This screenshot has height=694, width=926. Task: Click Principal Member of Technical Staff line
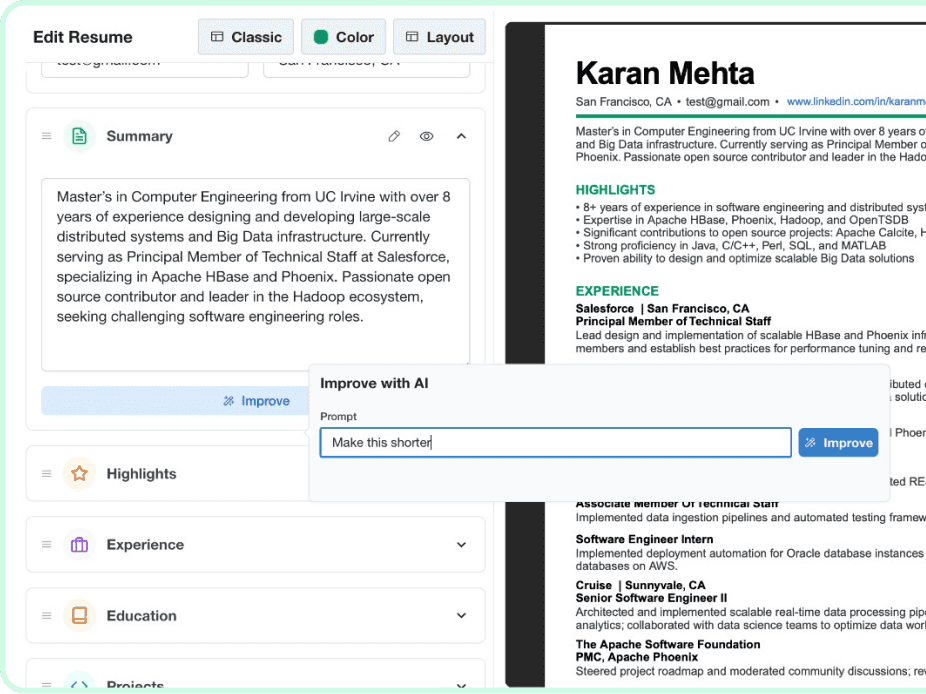(673, 321)
